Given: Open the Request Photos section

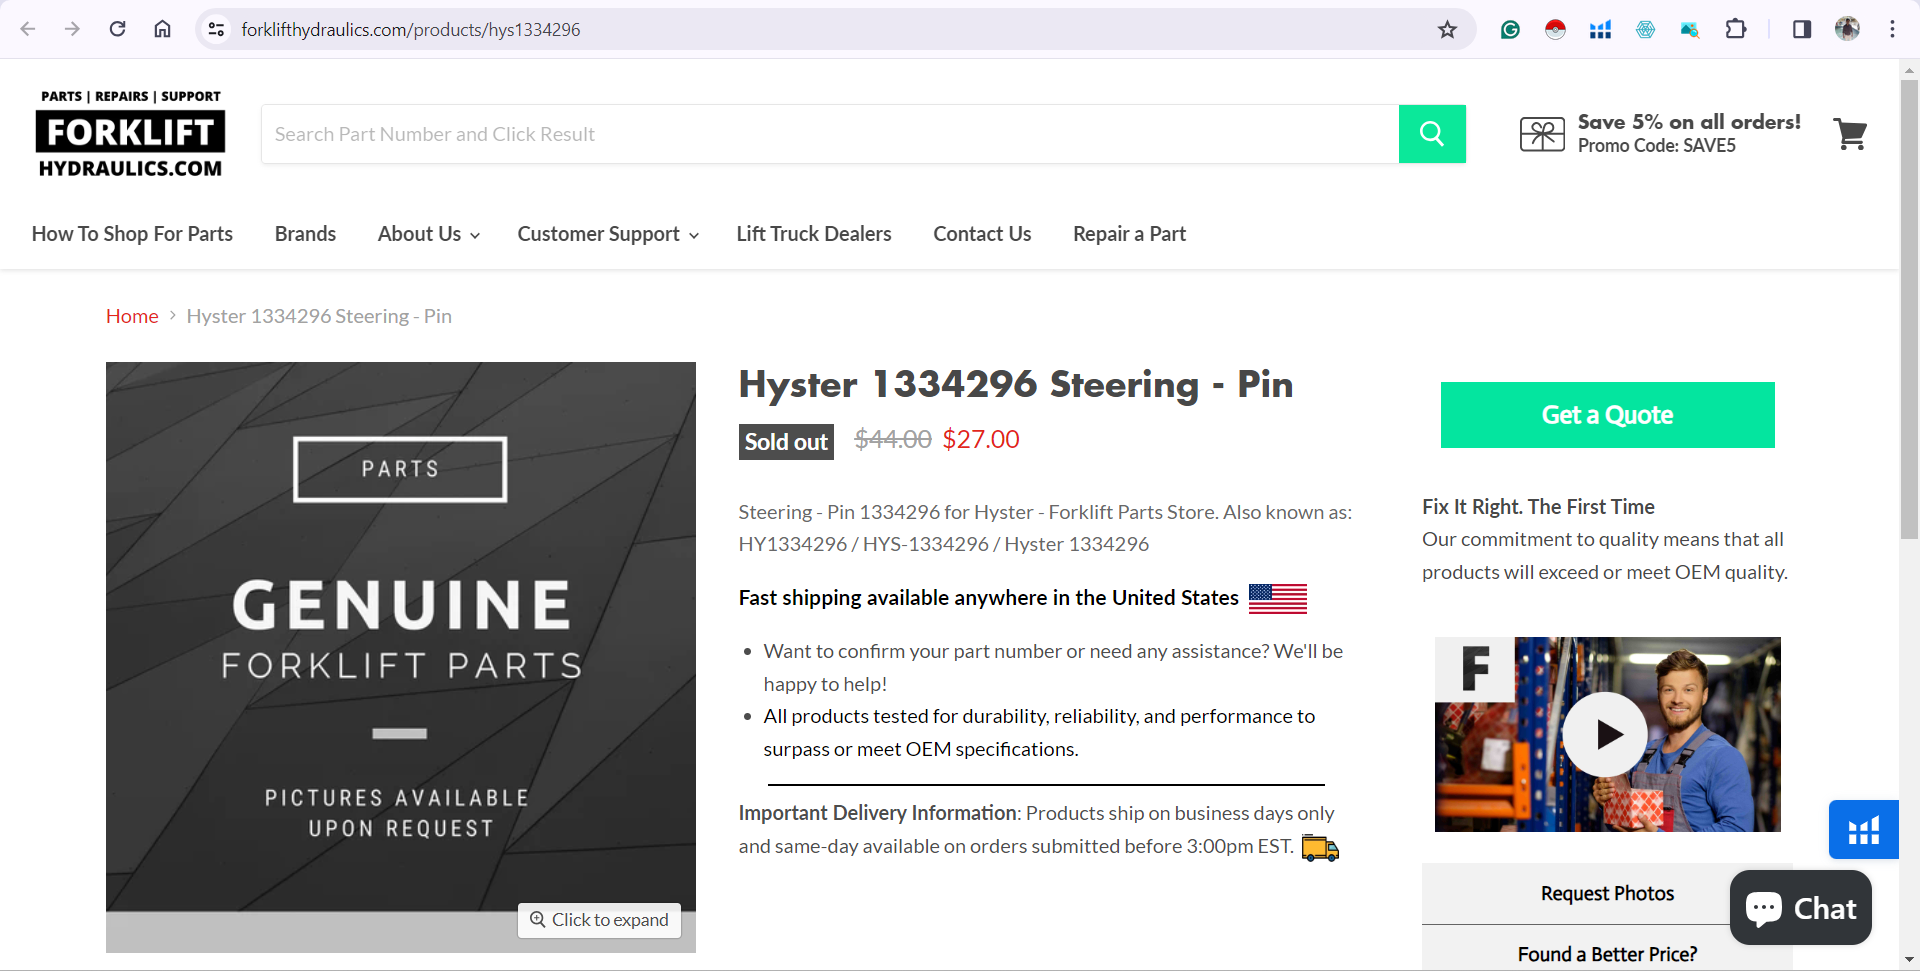Looking at the screenshot, I should pyautogui.click(x=1607, y=894).
